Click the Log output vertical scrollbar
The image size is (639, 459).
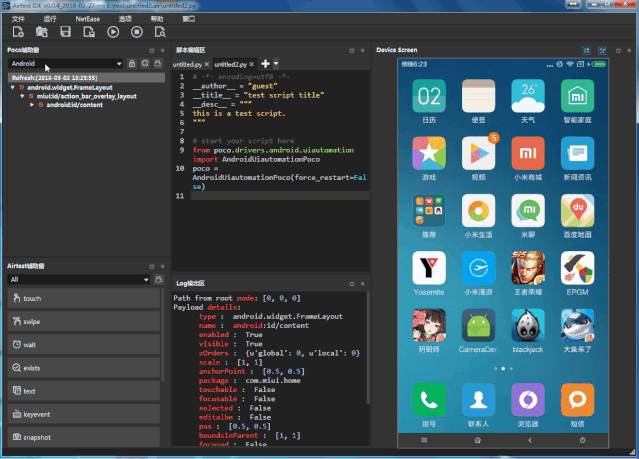[368, 347]
